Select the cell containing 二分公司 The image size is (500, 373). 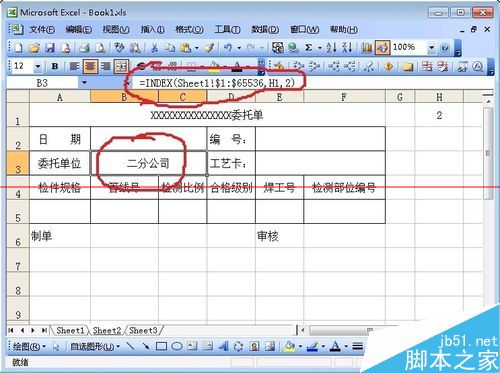pos(148,163)
